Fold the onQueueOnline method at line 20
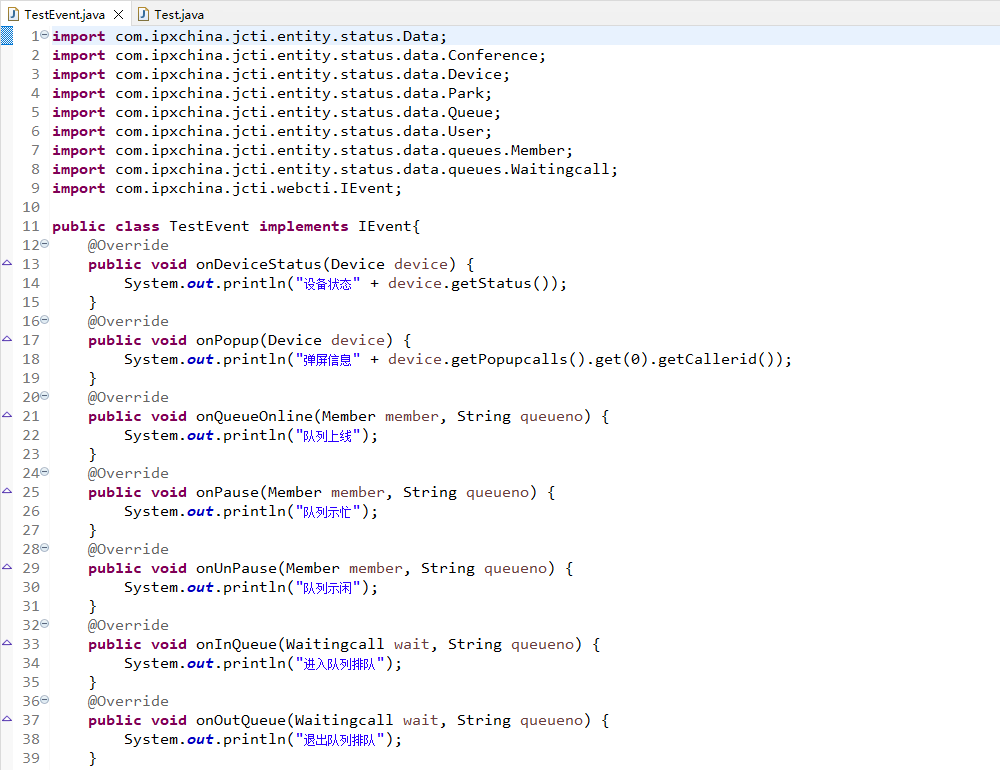 44,397
